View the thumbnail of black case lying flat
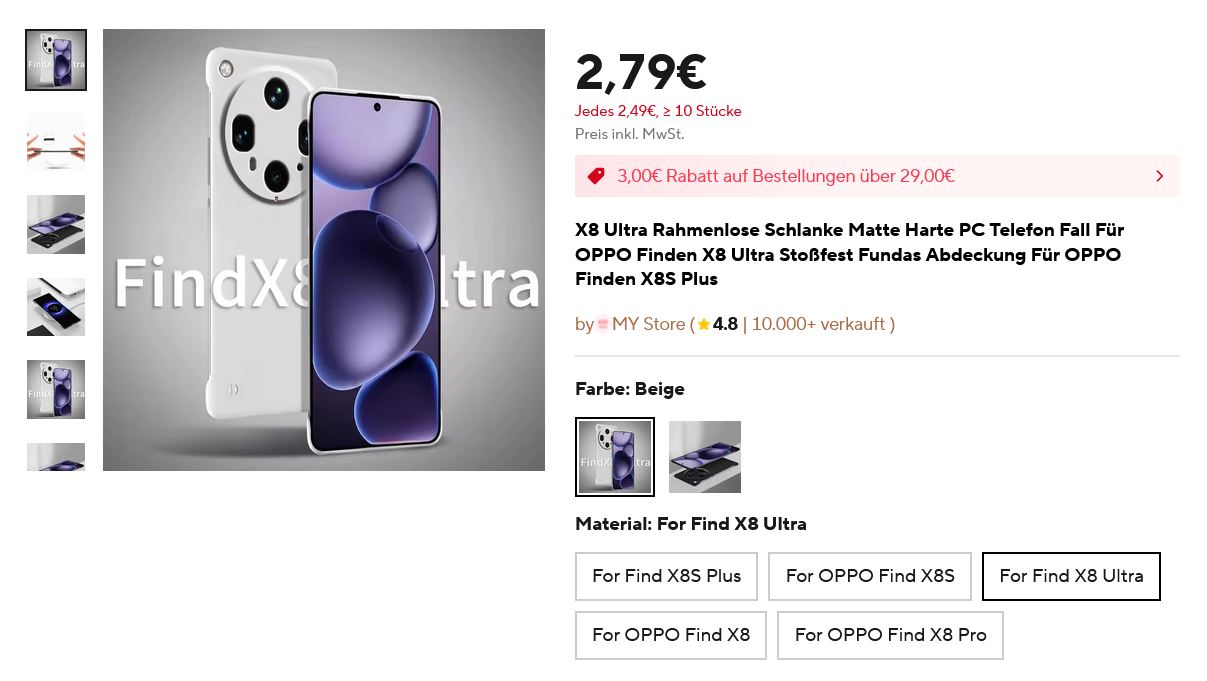This screenshot has width=1207, height=681. pyautogui.click(x=56, y=224)
